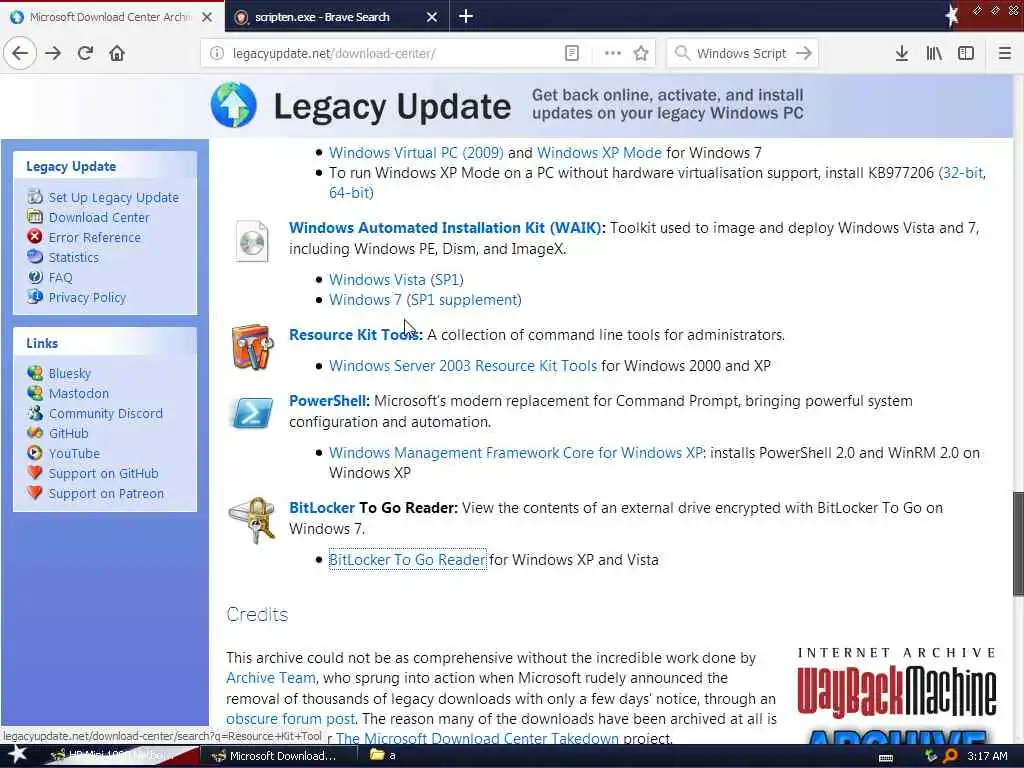Click Windows XP Mode link
The height and width of the screenshot is (768, 1024).
coord(599,153)
